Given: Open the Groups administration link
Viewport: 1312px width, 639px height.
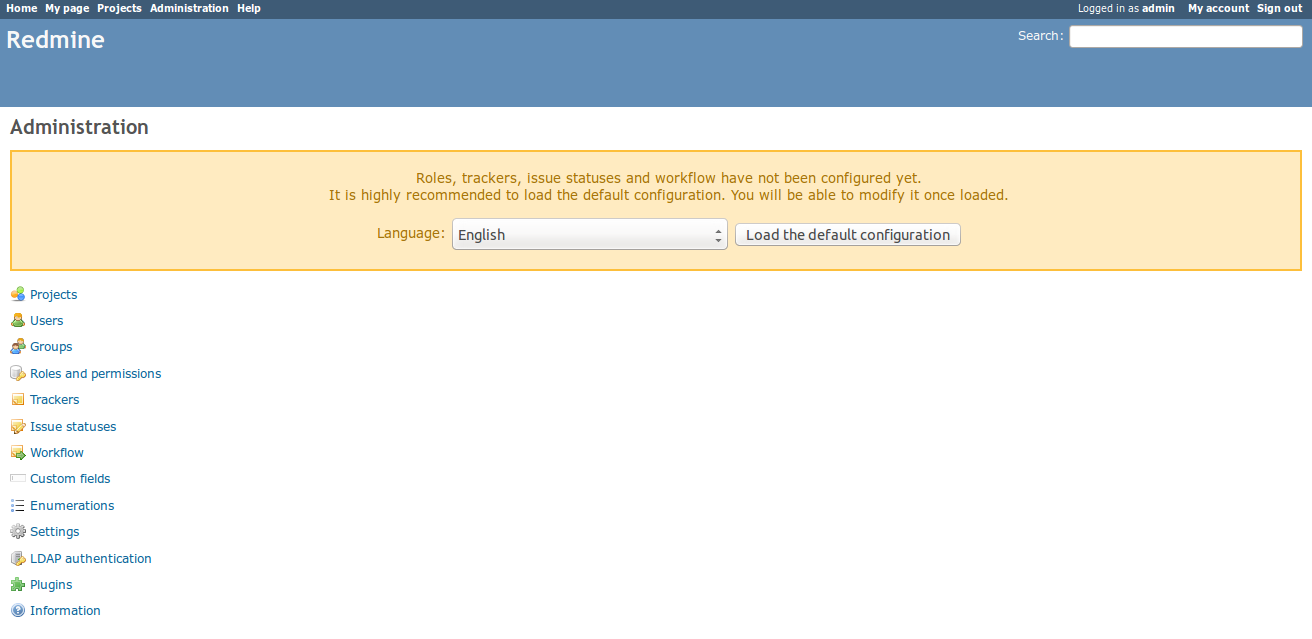Looking at the screenshot, I should [51, 346].
